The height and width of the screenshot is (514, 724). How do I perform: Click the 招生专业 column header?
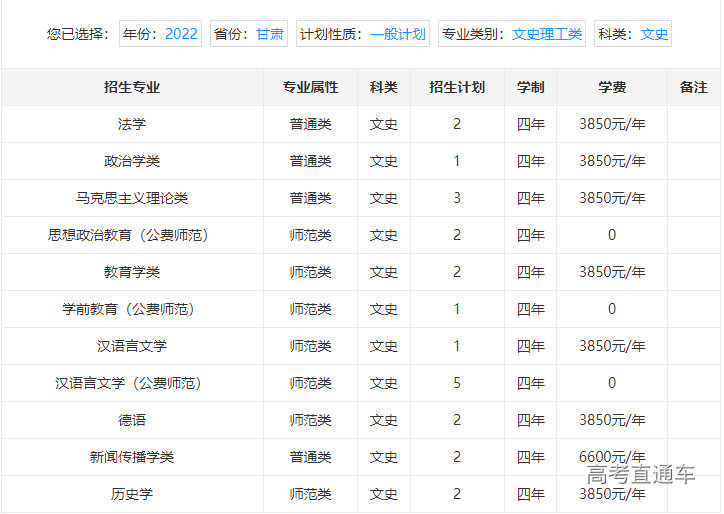tap(132, 87)
